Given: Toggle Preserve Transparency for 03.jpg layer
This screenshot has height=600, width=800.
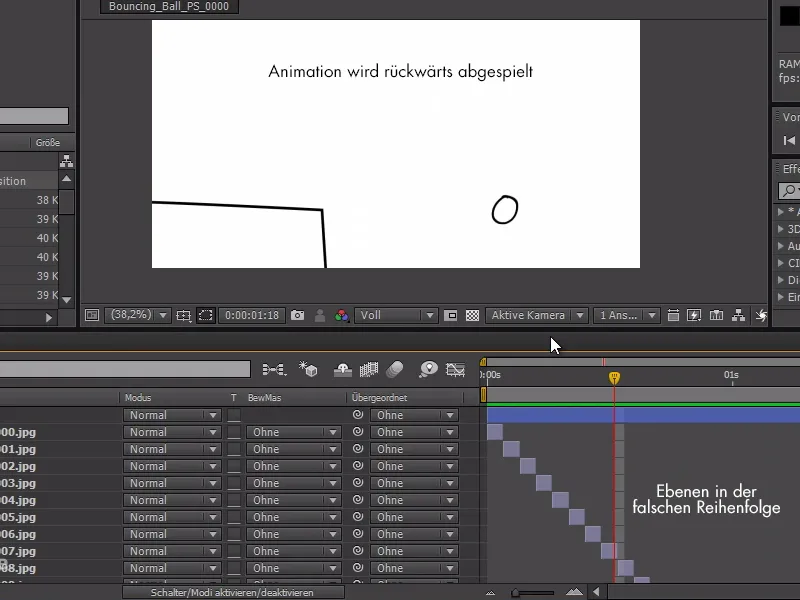Looking at the screenshot, I should click(x=234, y=483).
